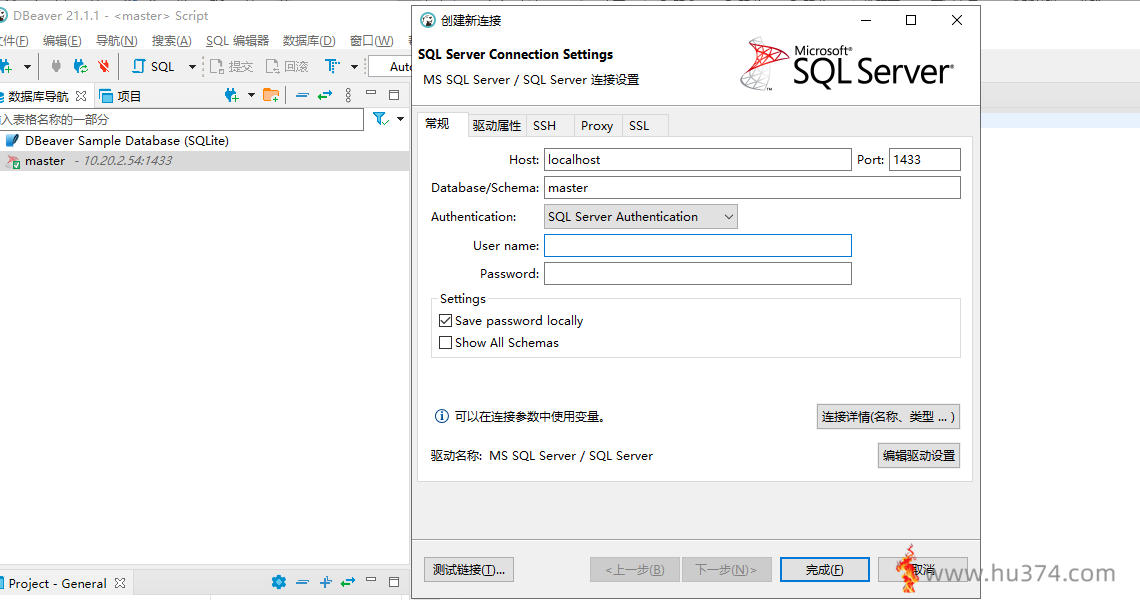
Task: Click the transaction mode icon in toolbar
Action: click(332, 67)
